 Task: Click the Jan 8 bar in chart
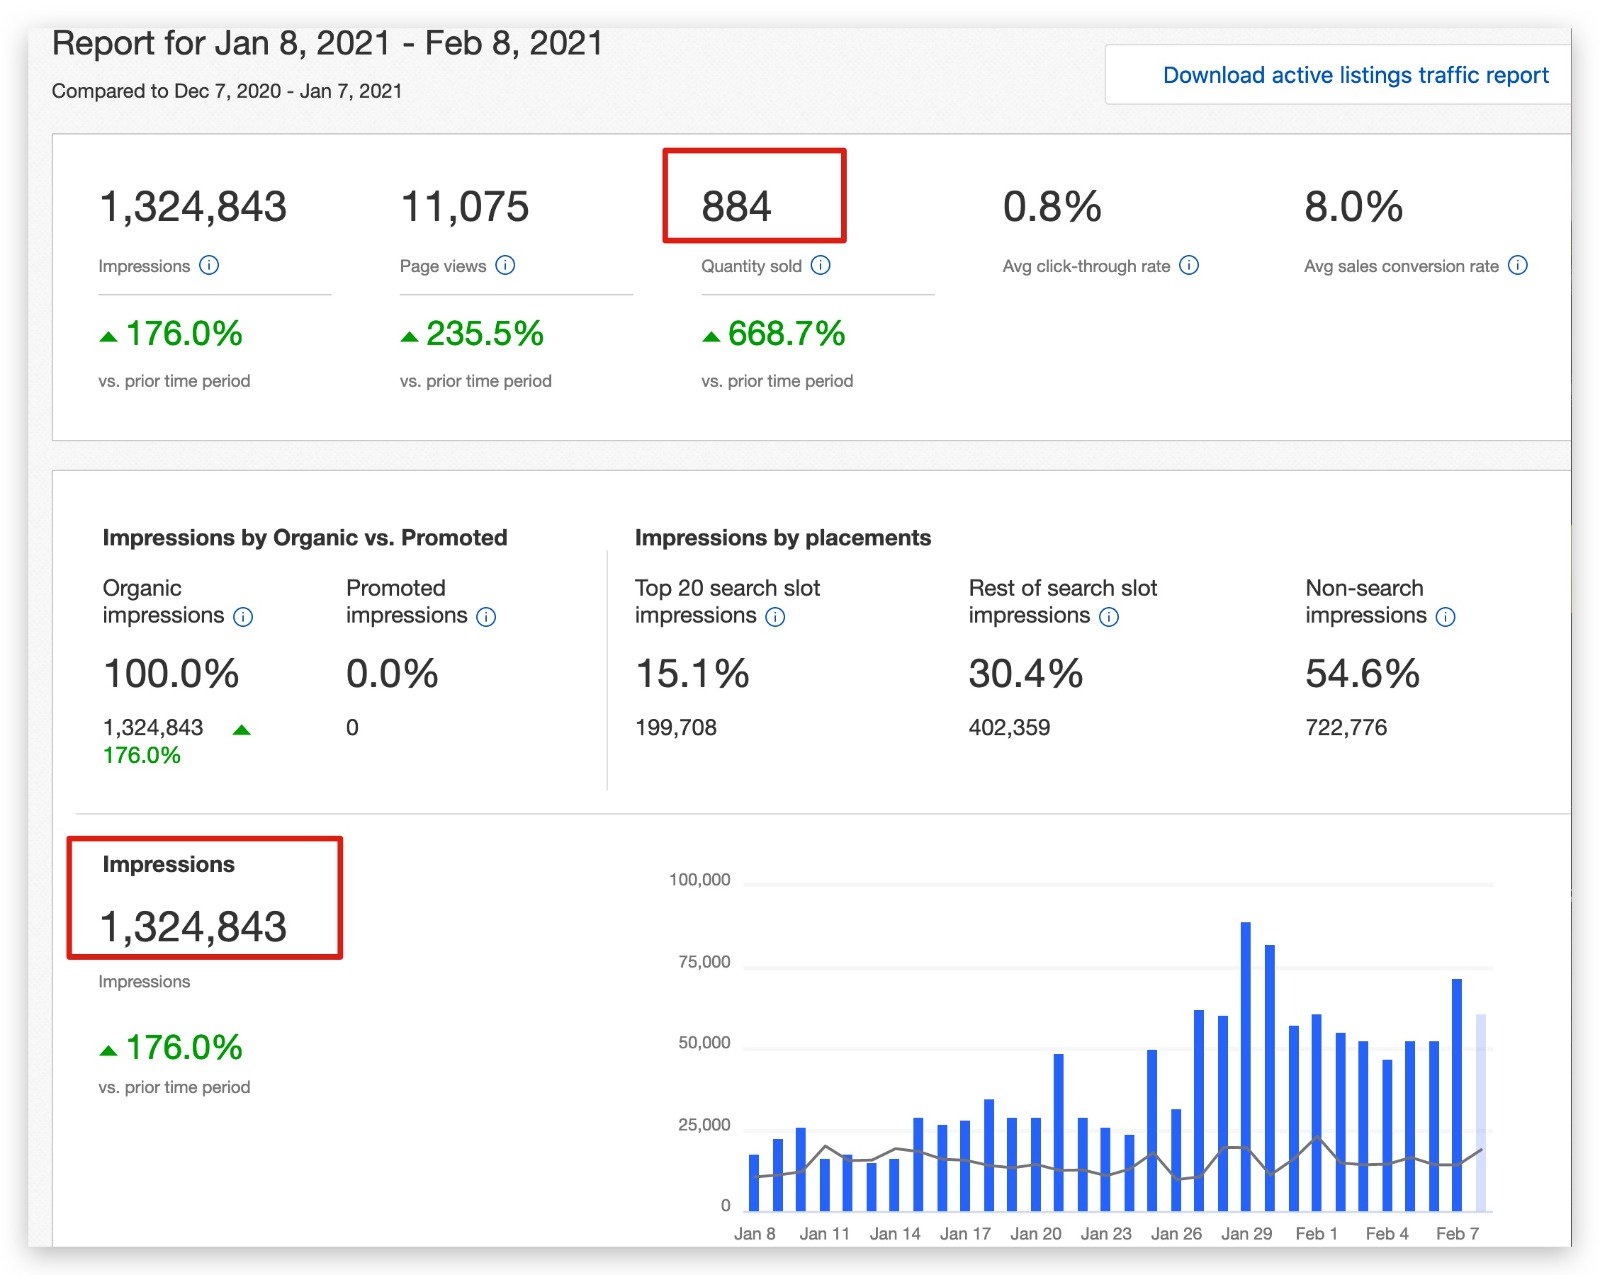pyautogui.click(x=754, y=1182)
